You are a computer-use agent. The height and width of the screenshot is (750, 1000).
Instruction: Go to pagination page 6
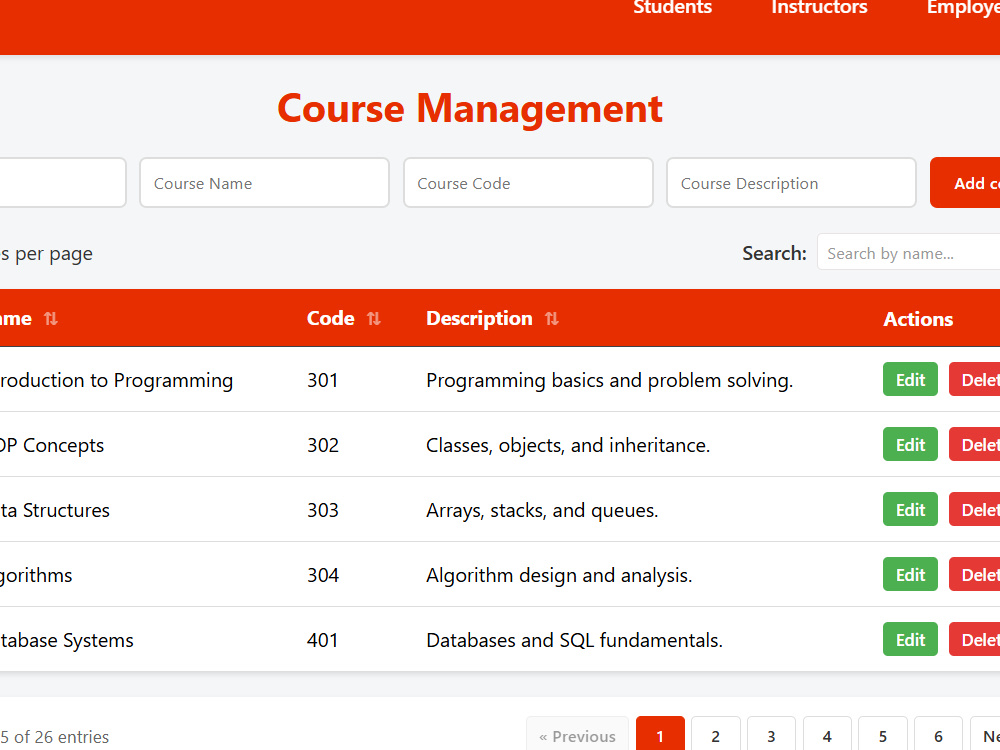pos(938,735)
